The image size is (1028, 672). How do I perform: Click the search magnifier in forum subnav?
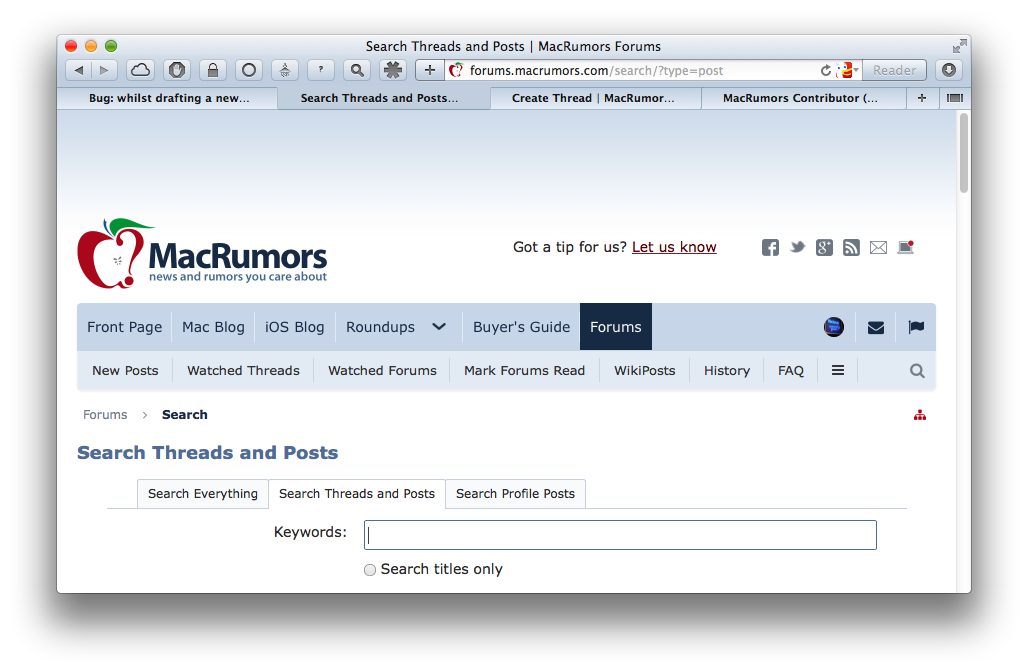coord(917,371)
